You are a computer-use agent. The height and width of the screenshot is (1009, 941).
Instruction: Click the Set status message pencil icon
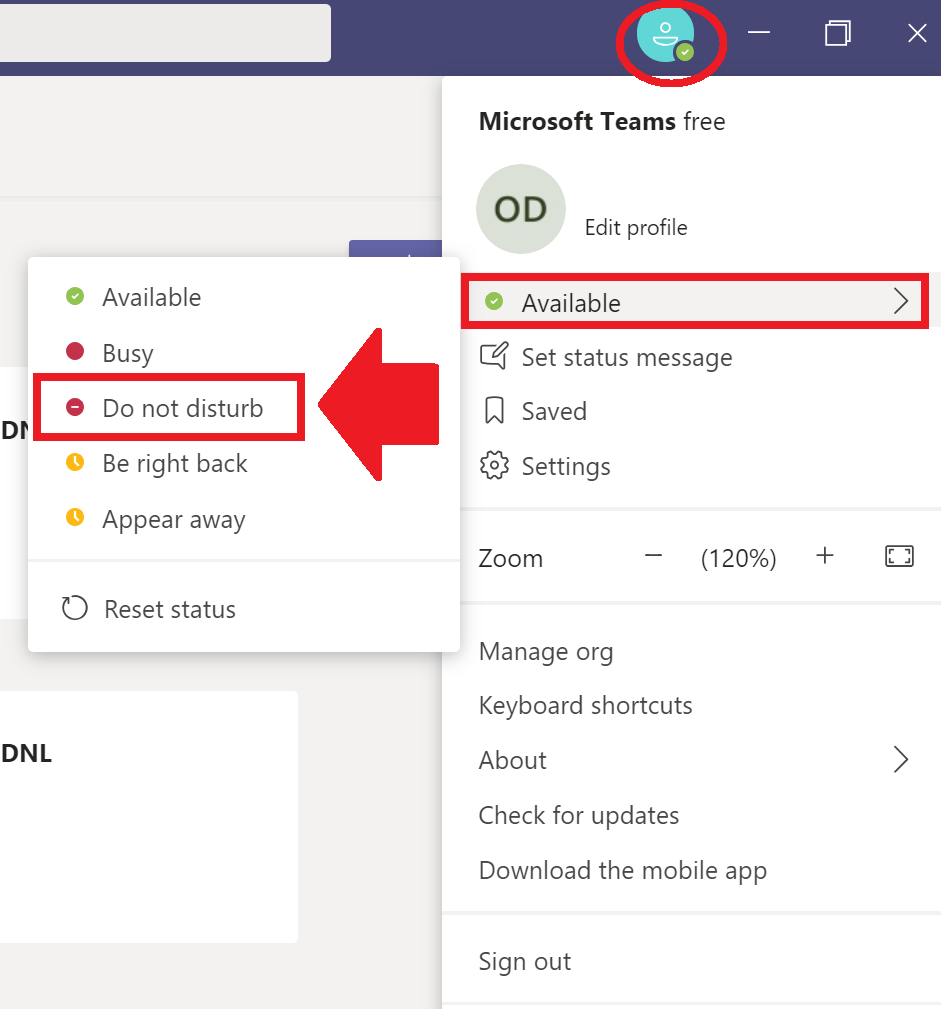(x=494, y=356)
